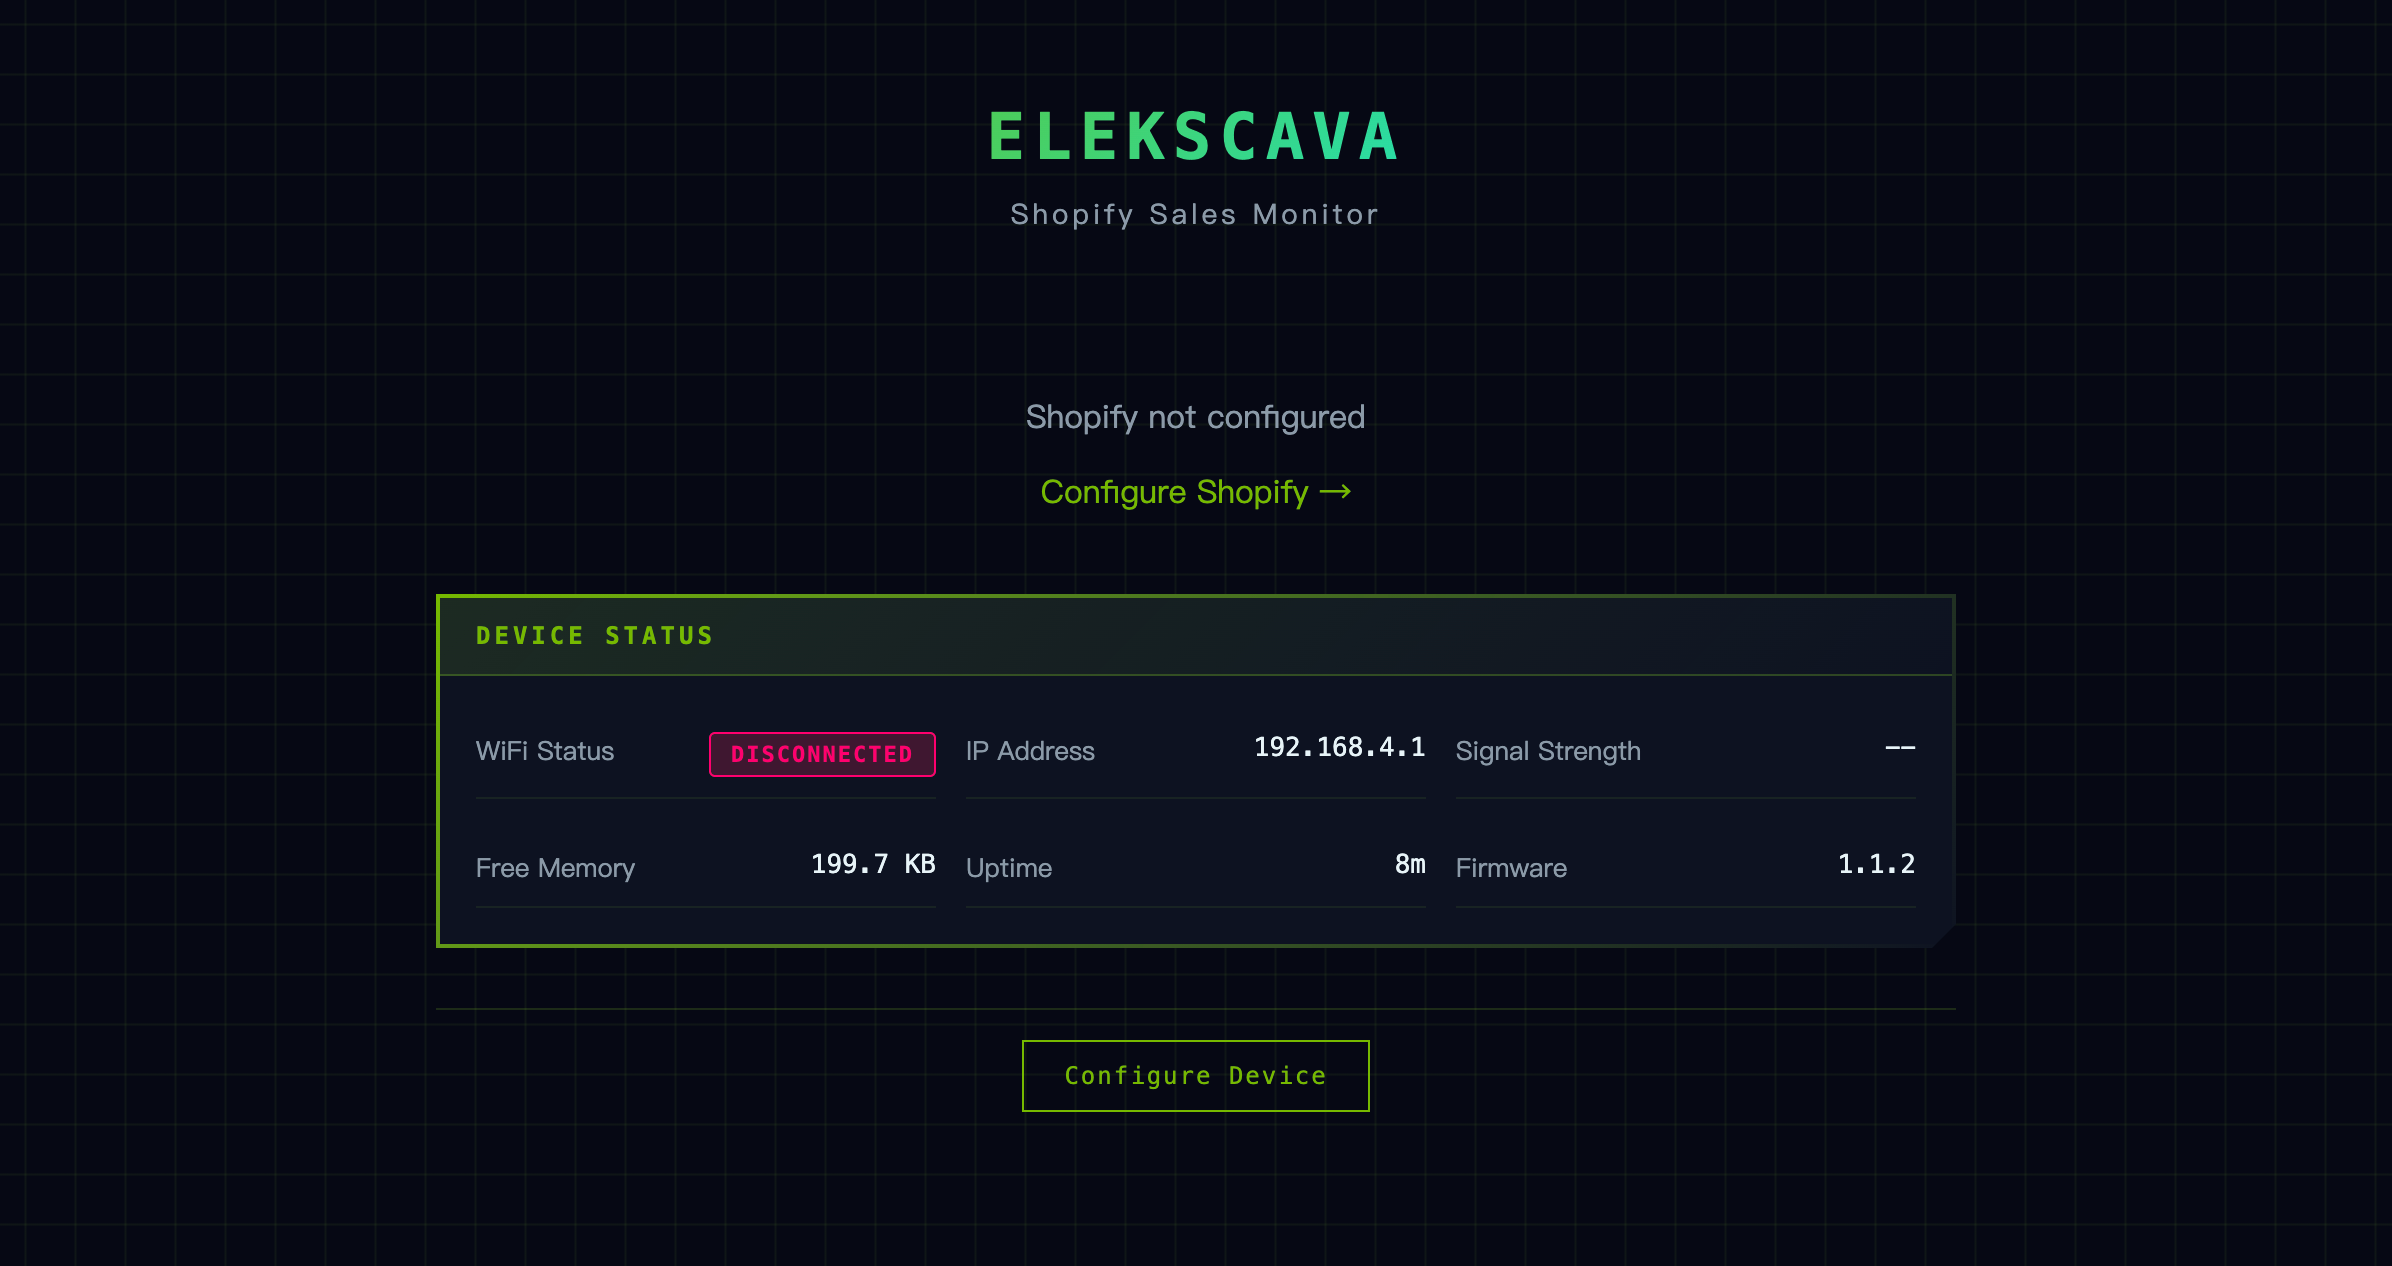Click the arrow icon next to Configure Shopify
This screenshot has width=2392, height=1266.
pos(1335,492)
